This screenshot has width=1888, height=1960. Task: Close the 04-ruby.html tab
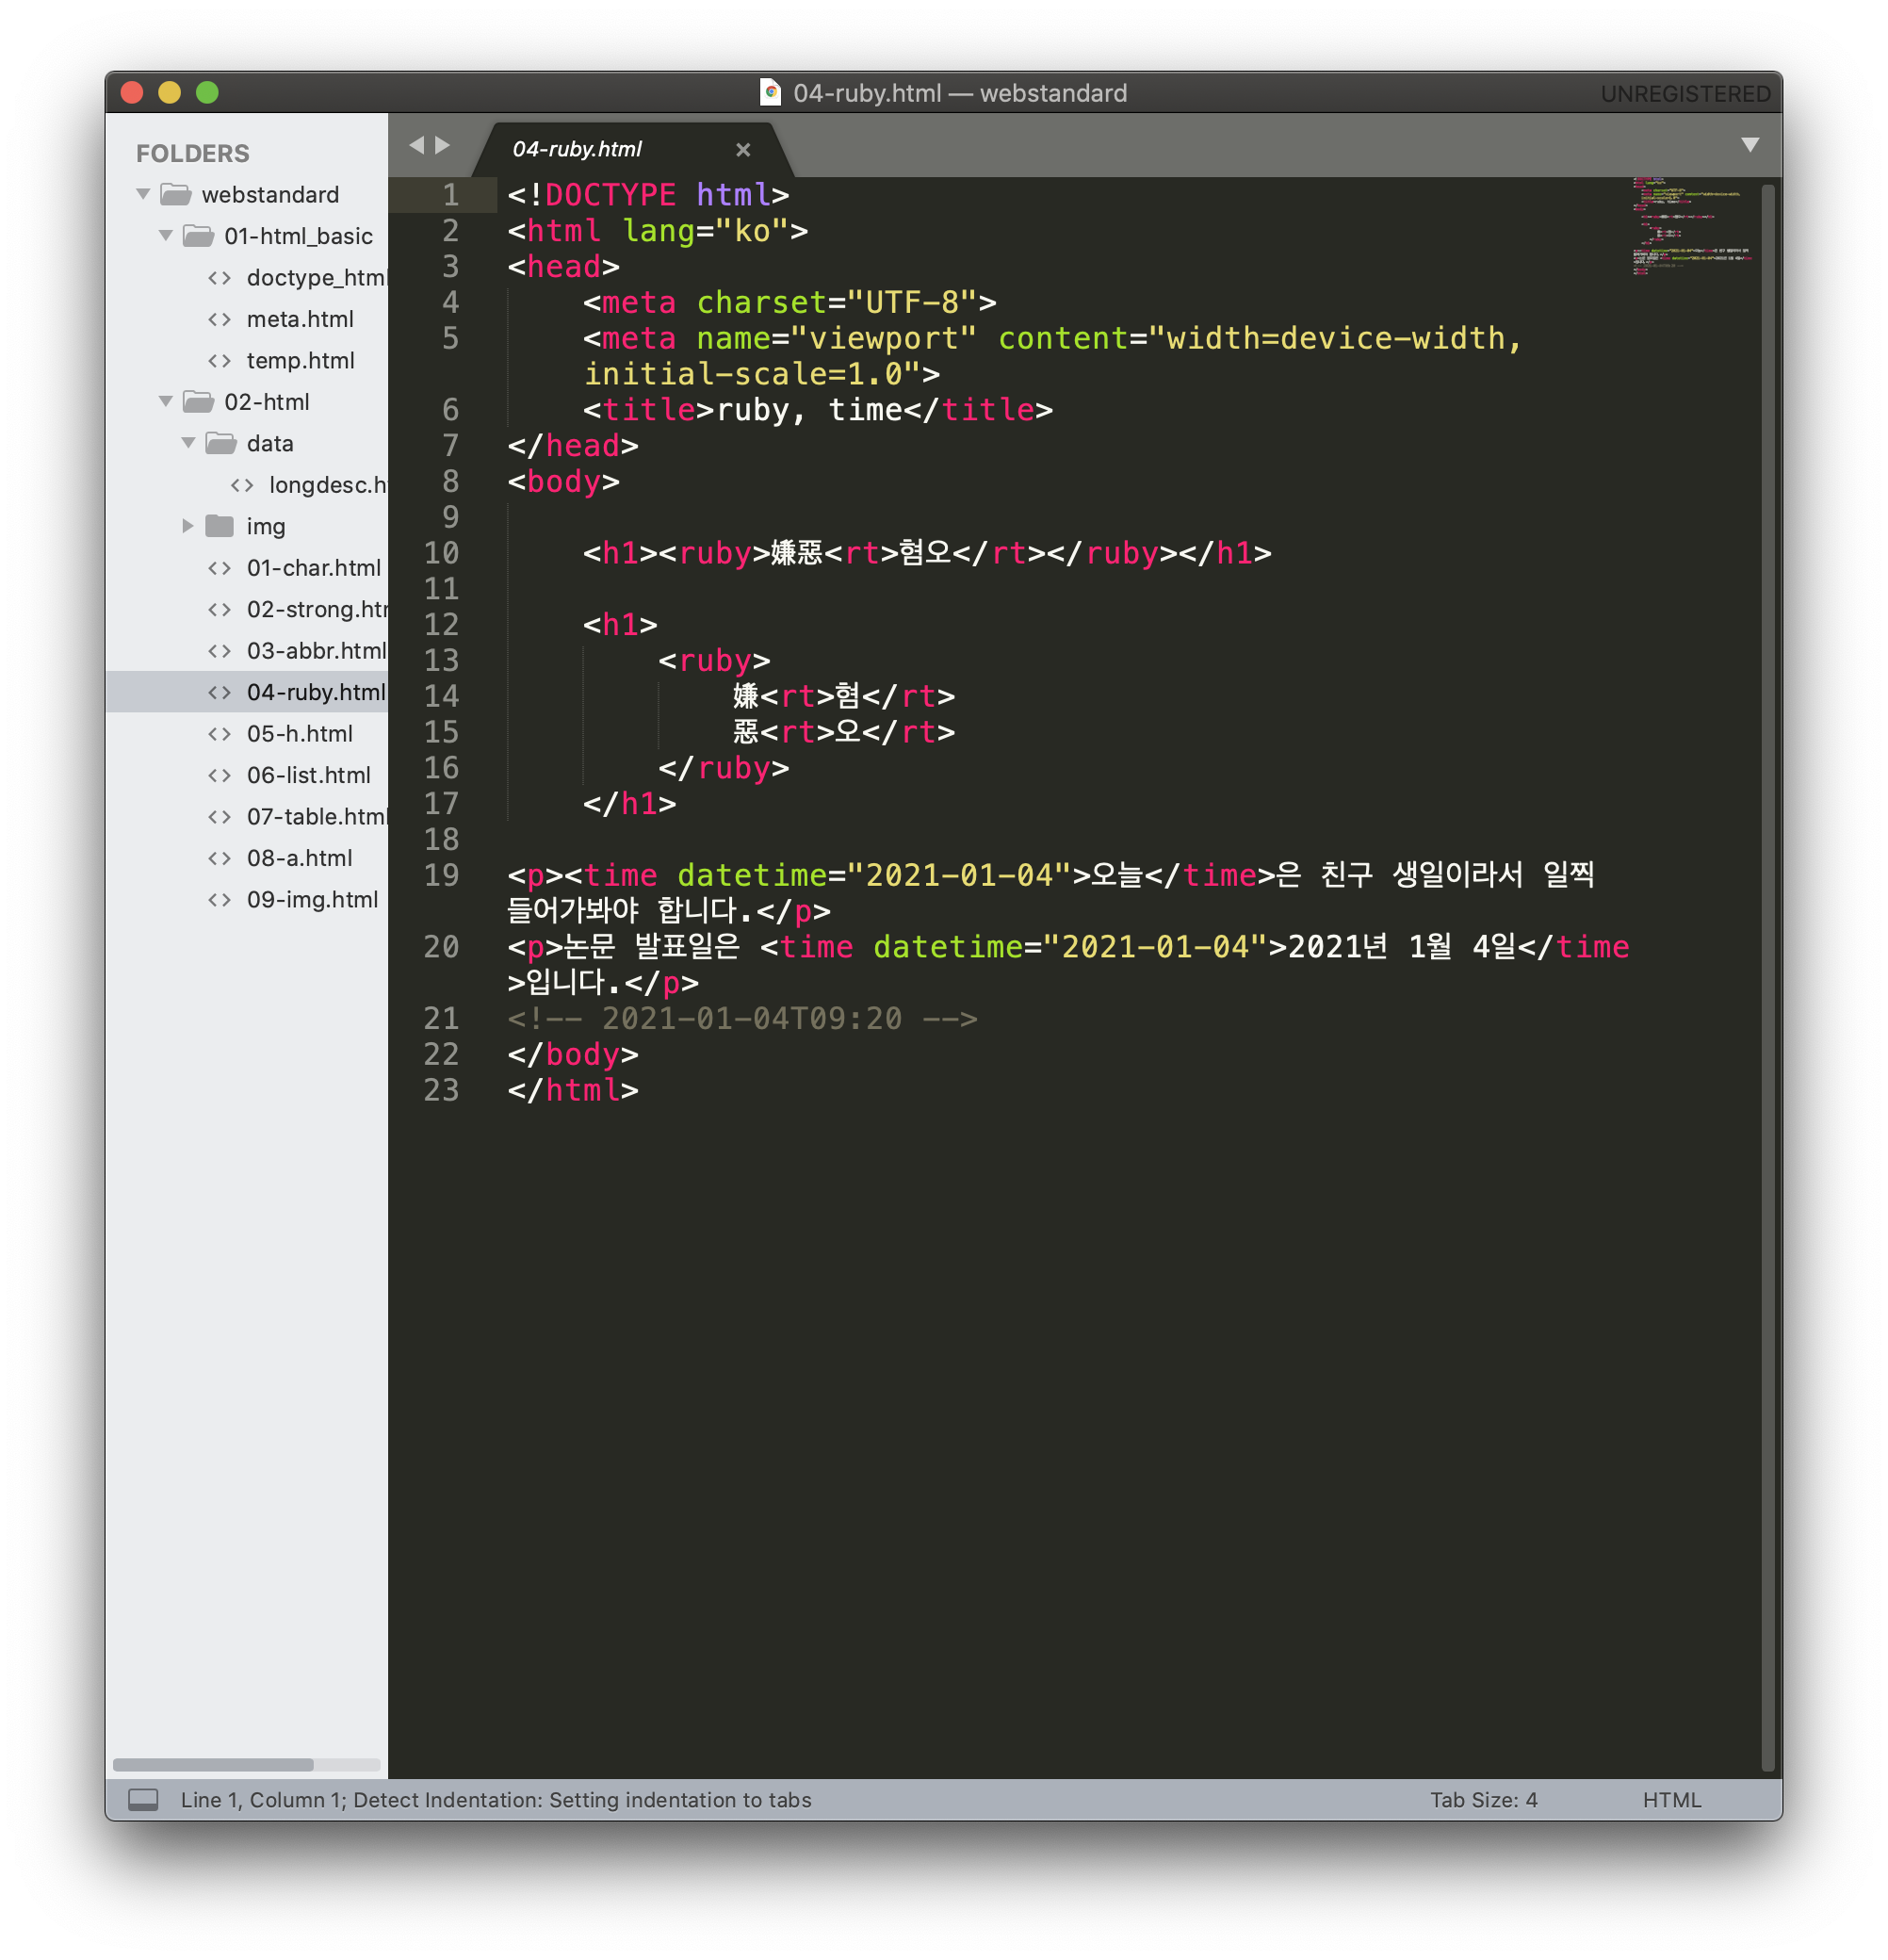pos(743,150)
